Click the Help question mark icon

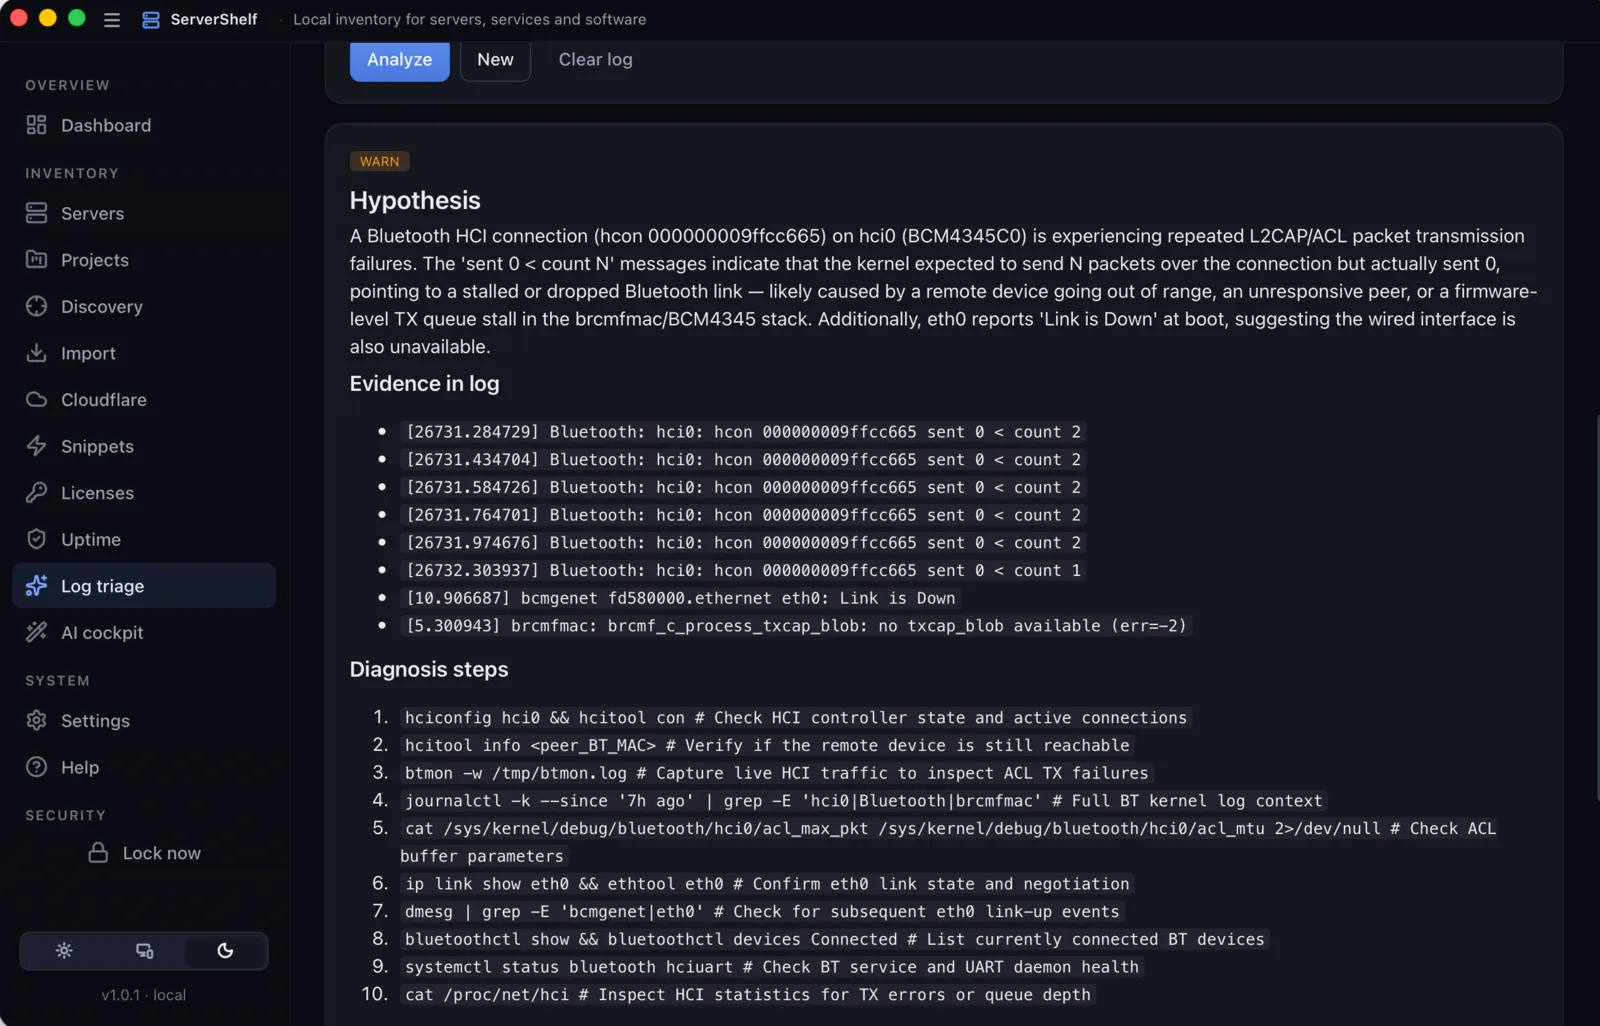tap(37, 767)
